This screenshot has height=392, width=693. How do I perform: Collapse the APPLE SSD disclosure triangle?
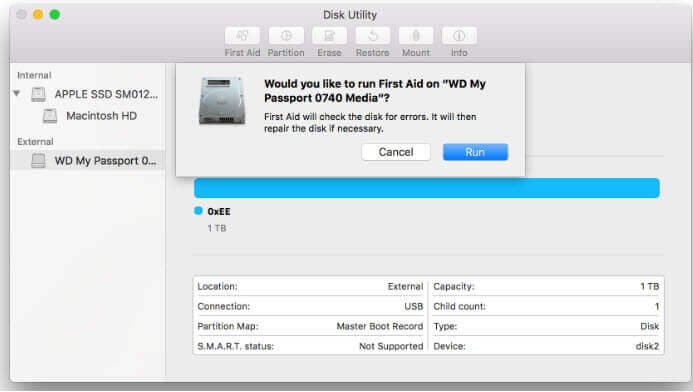tap(17, 93)
